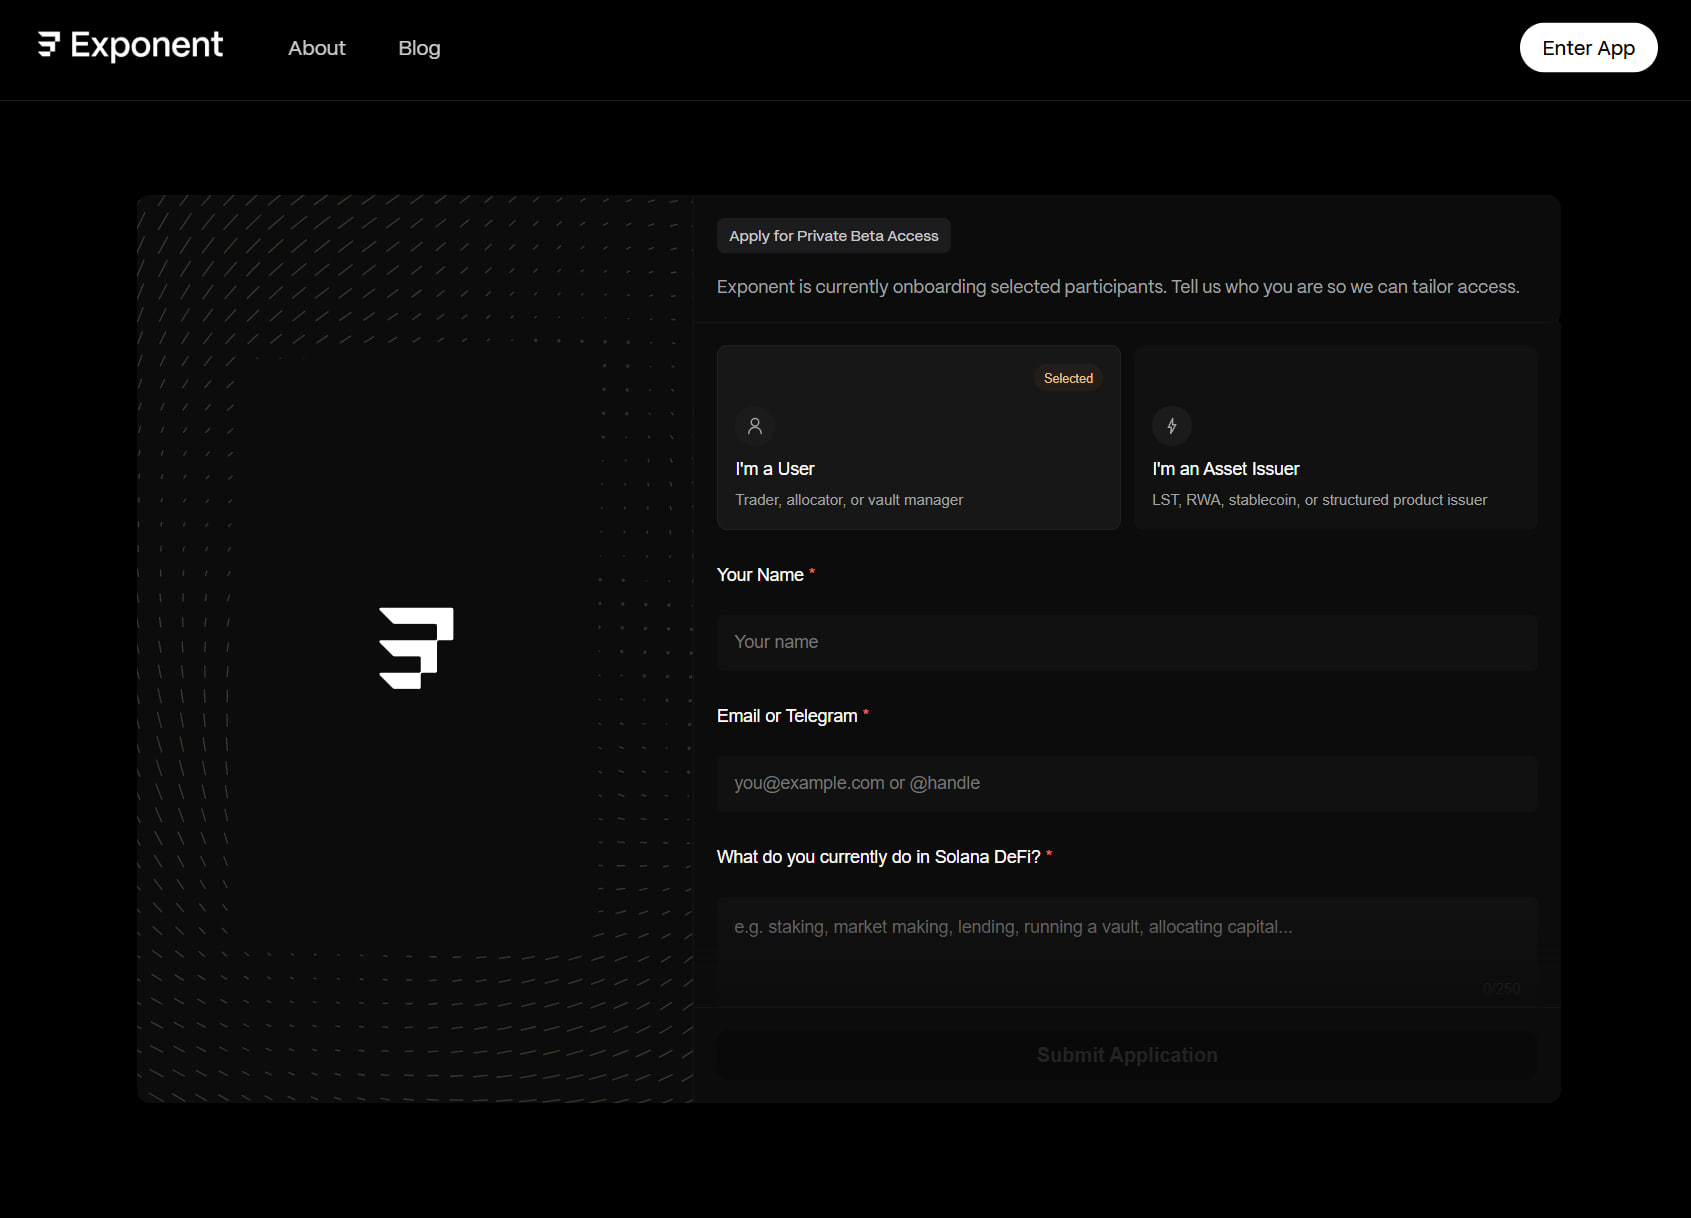Click the lightning bolt issuer icon
The height and width of the screenshot is (1218, 1691).
[1171, 426]
